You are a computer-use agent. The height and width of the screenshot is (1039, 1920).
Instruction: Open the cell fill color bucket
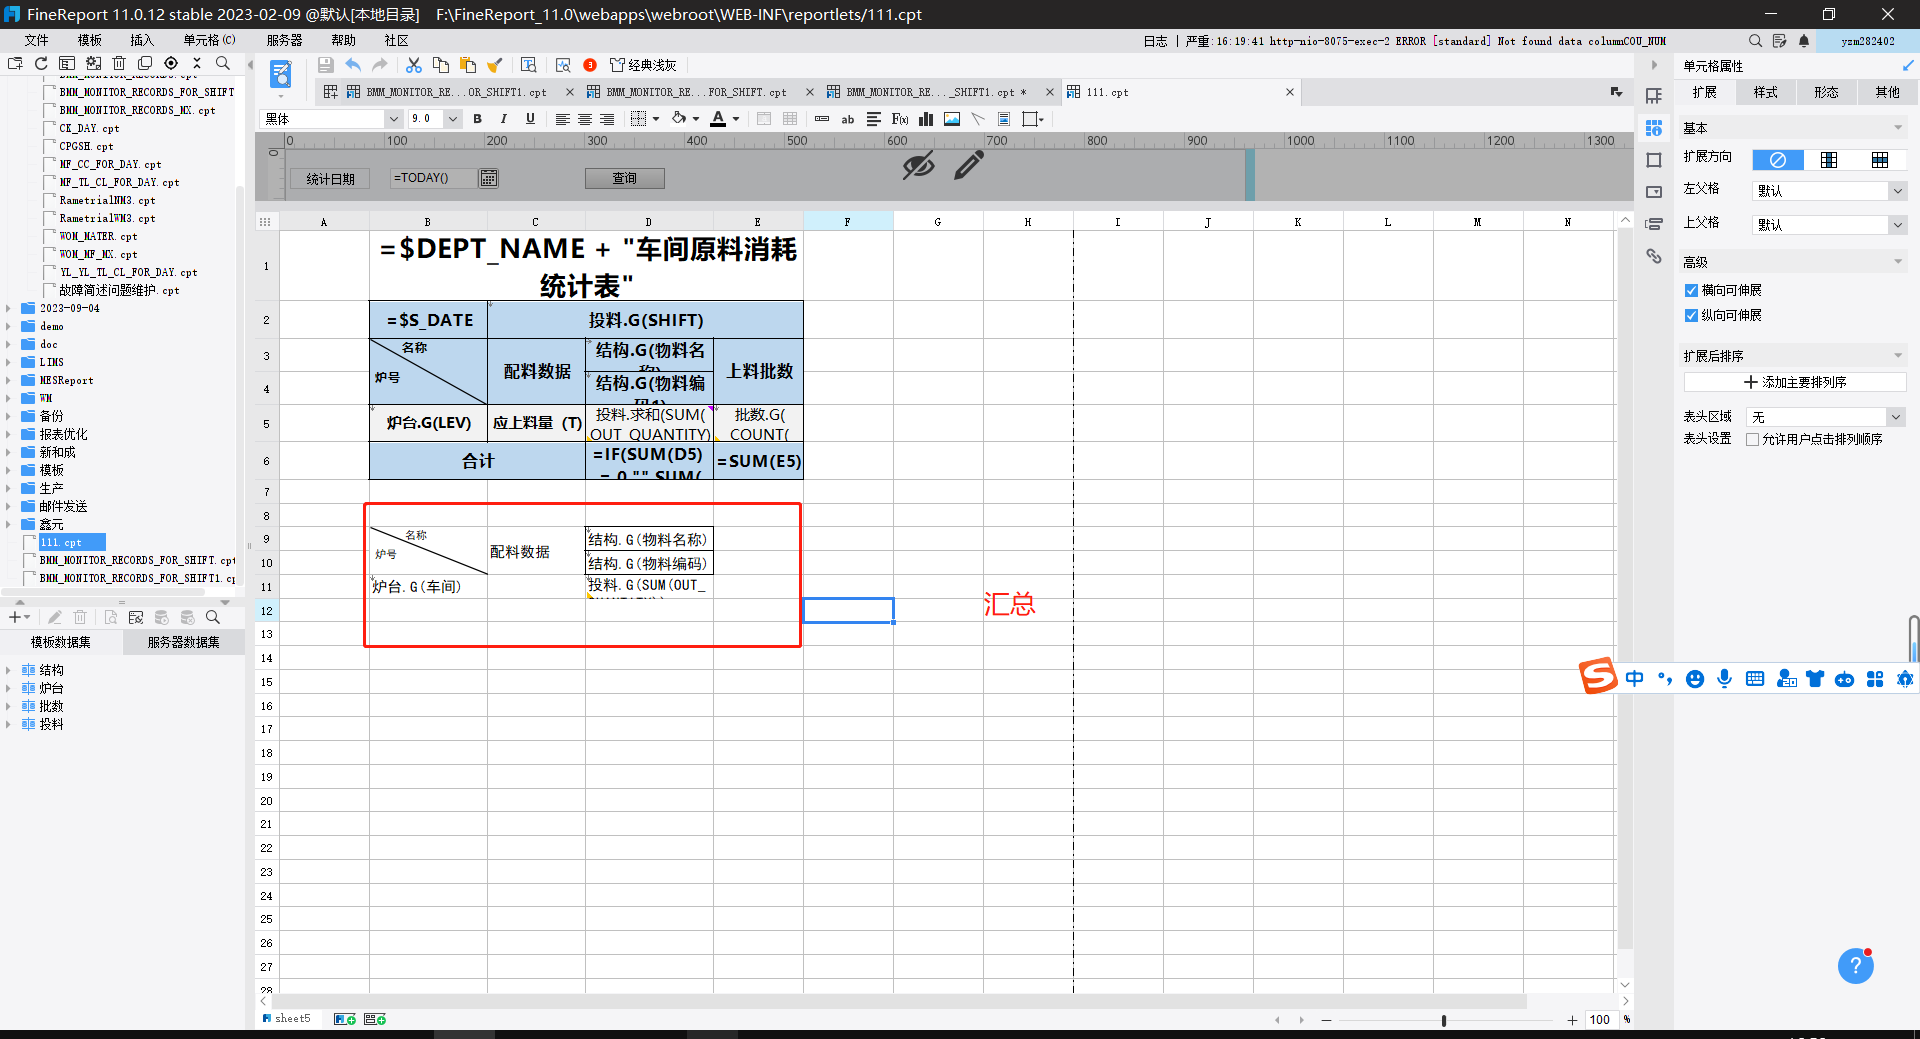(x=680, y=119)
